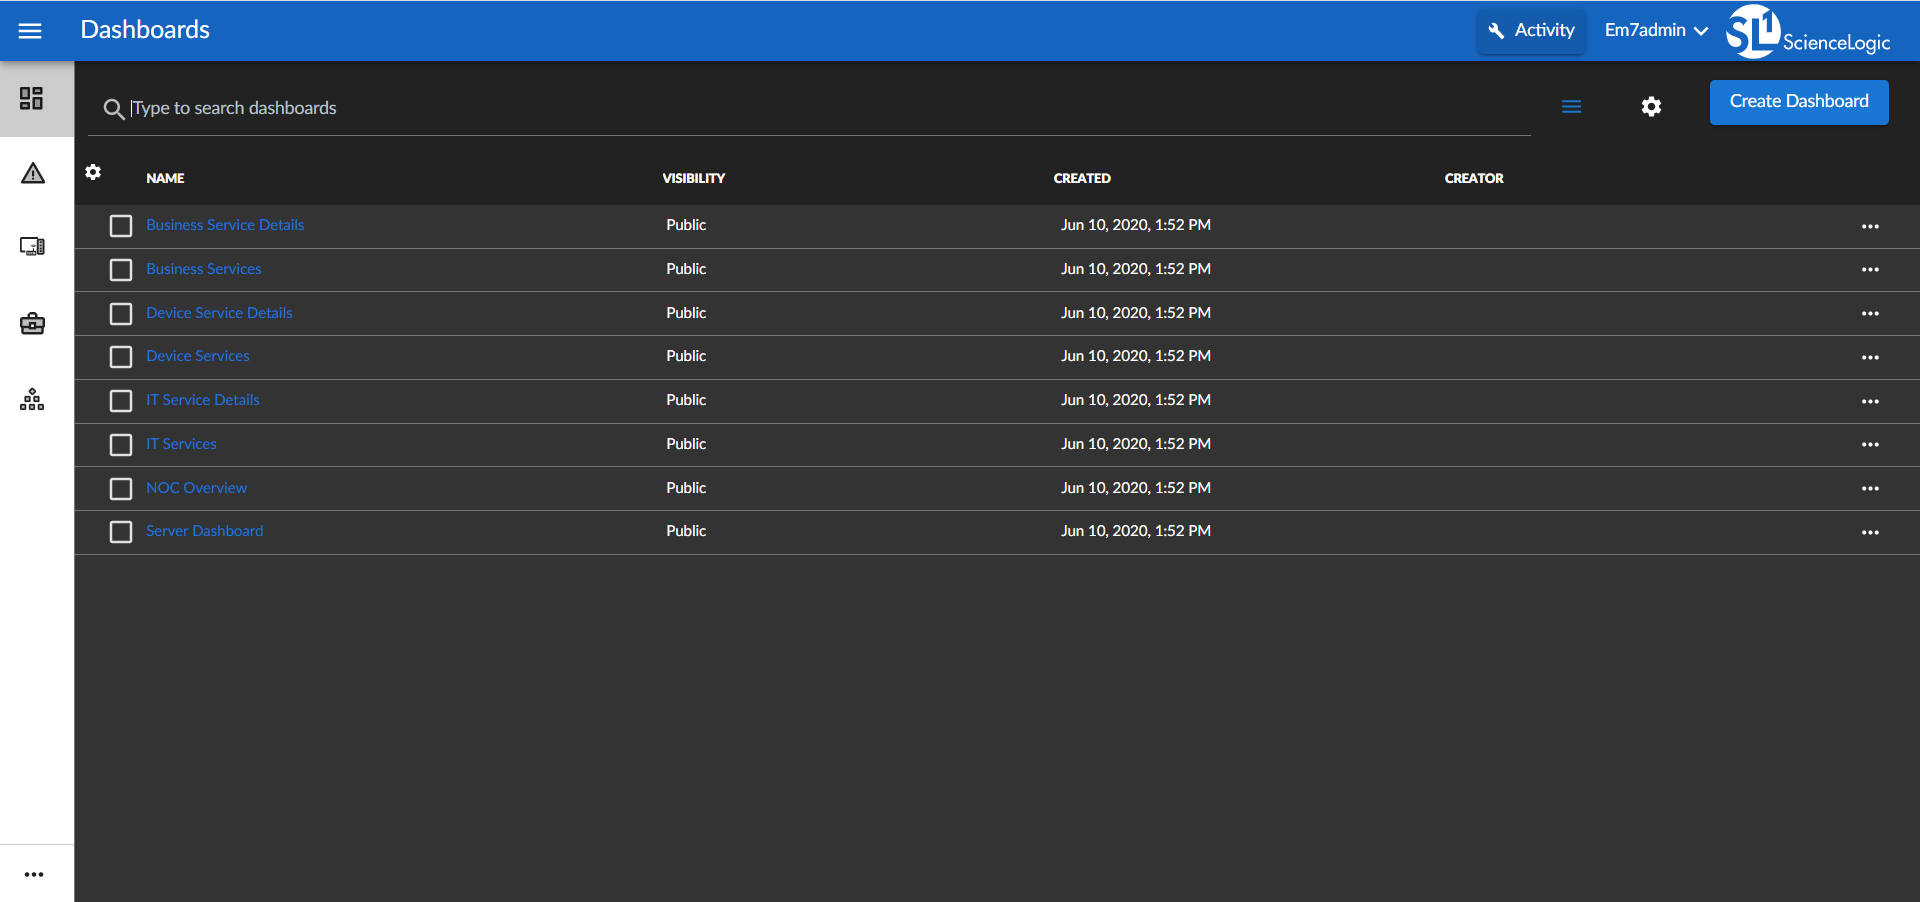Open the Events warning triangle icon

(33, 174)
